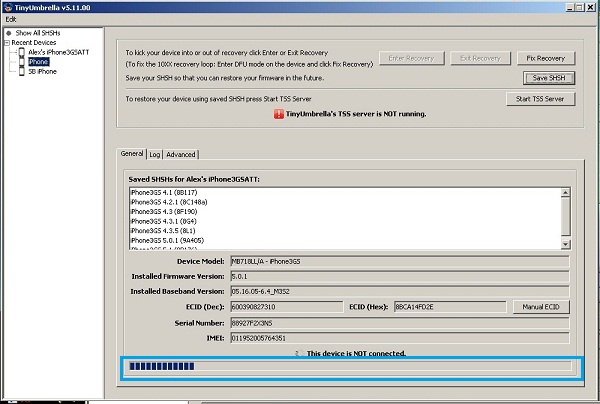Viewport: 600px width, 404px height.
Task: Switch to the General tab
Action: pyautogui.click(x=132, y=153)
